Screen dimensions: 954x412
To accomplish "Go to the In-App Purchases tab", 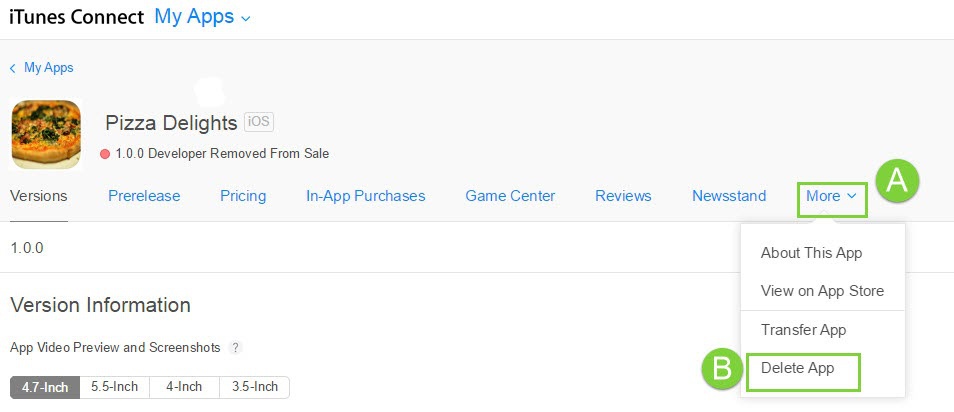I will click(x=365, y=196).
